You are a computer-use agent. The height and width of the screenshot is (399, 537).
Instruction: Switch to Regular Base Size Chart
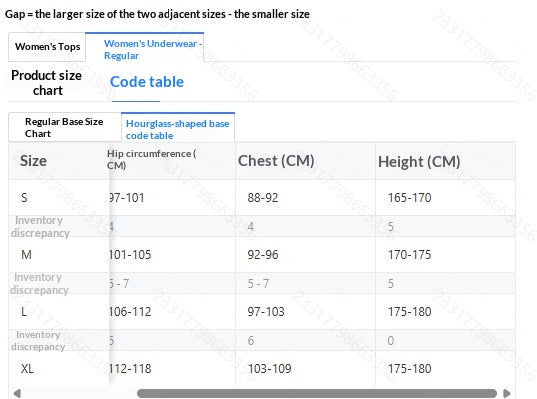click(65, 127)
